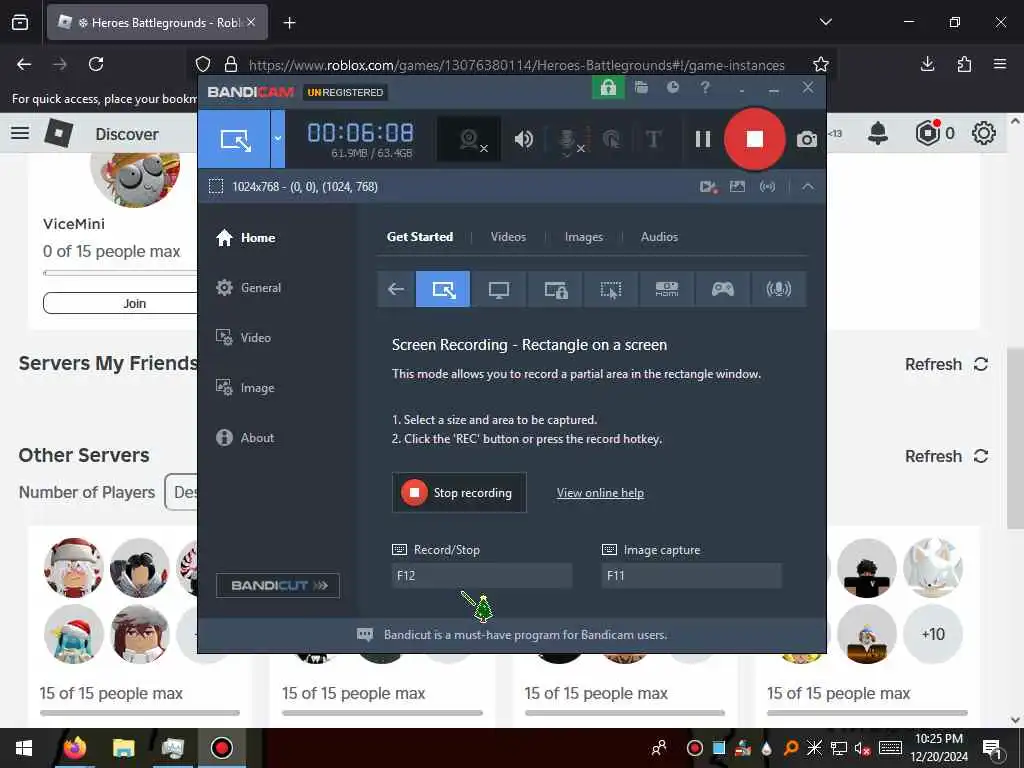Select HDMI device recording mode

(667, 289)
